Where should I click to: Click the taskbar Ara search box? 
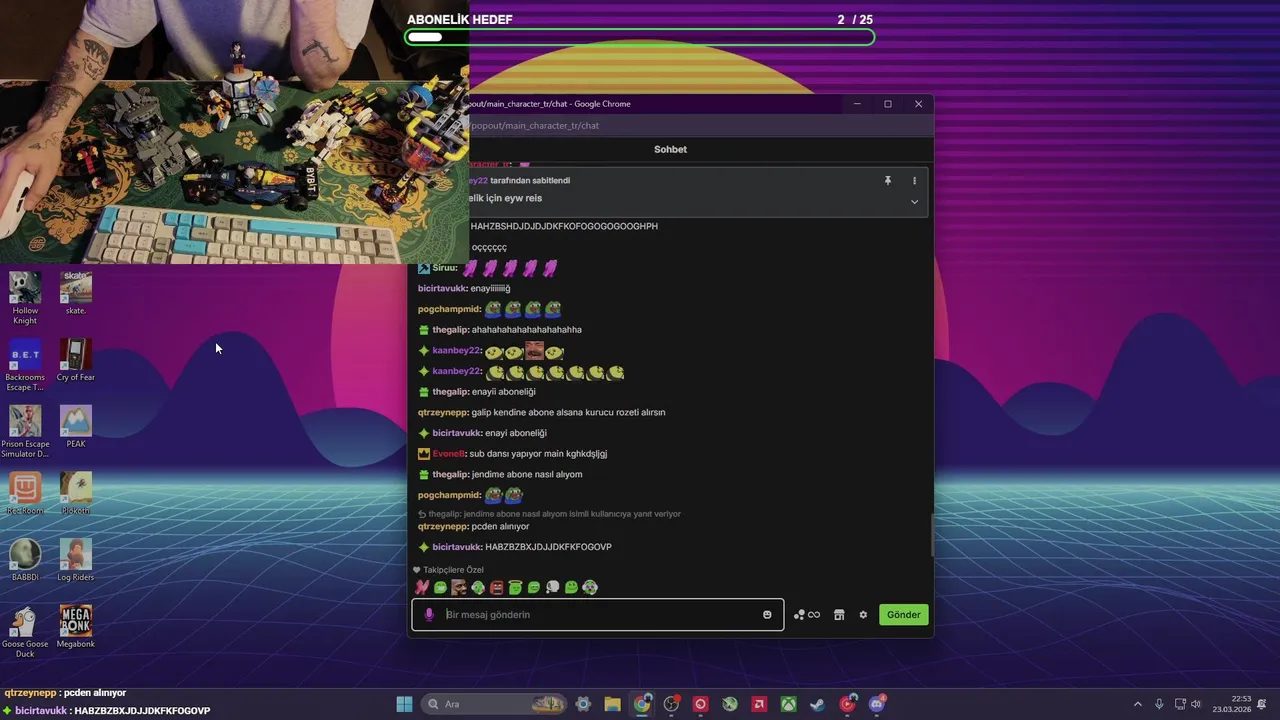494,704
